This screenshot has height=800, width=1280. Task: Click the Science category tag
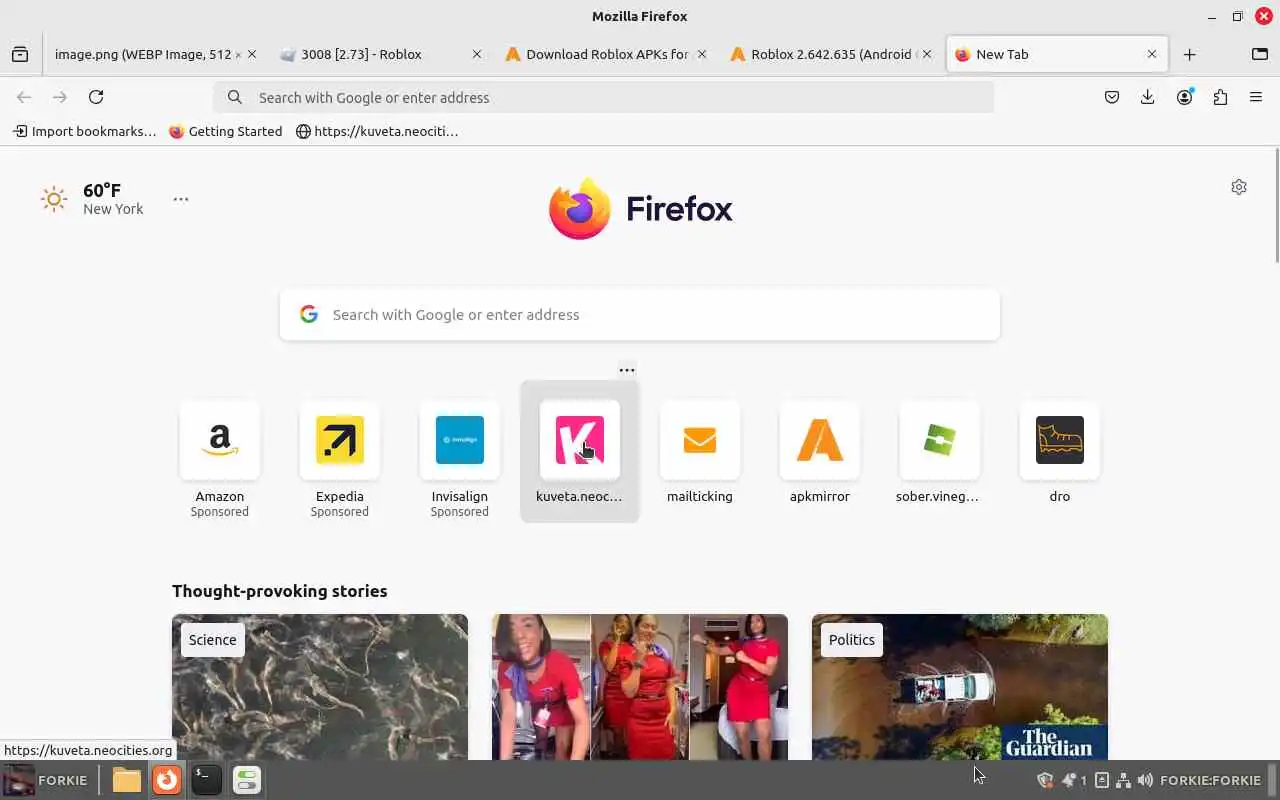click(213, 640)
